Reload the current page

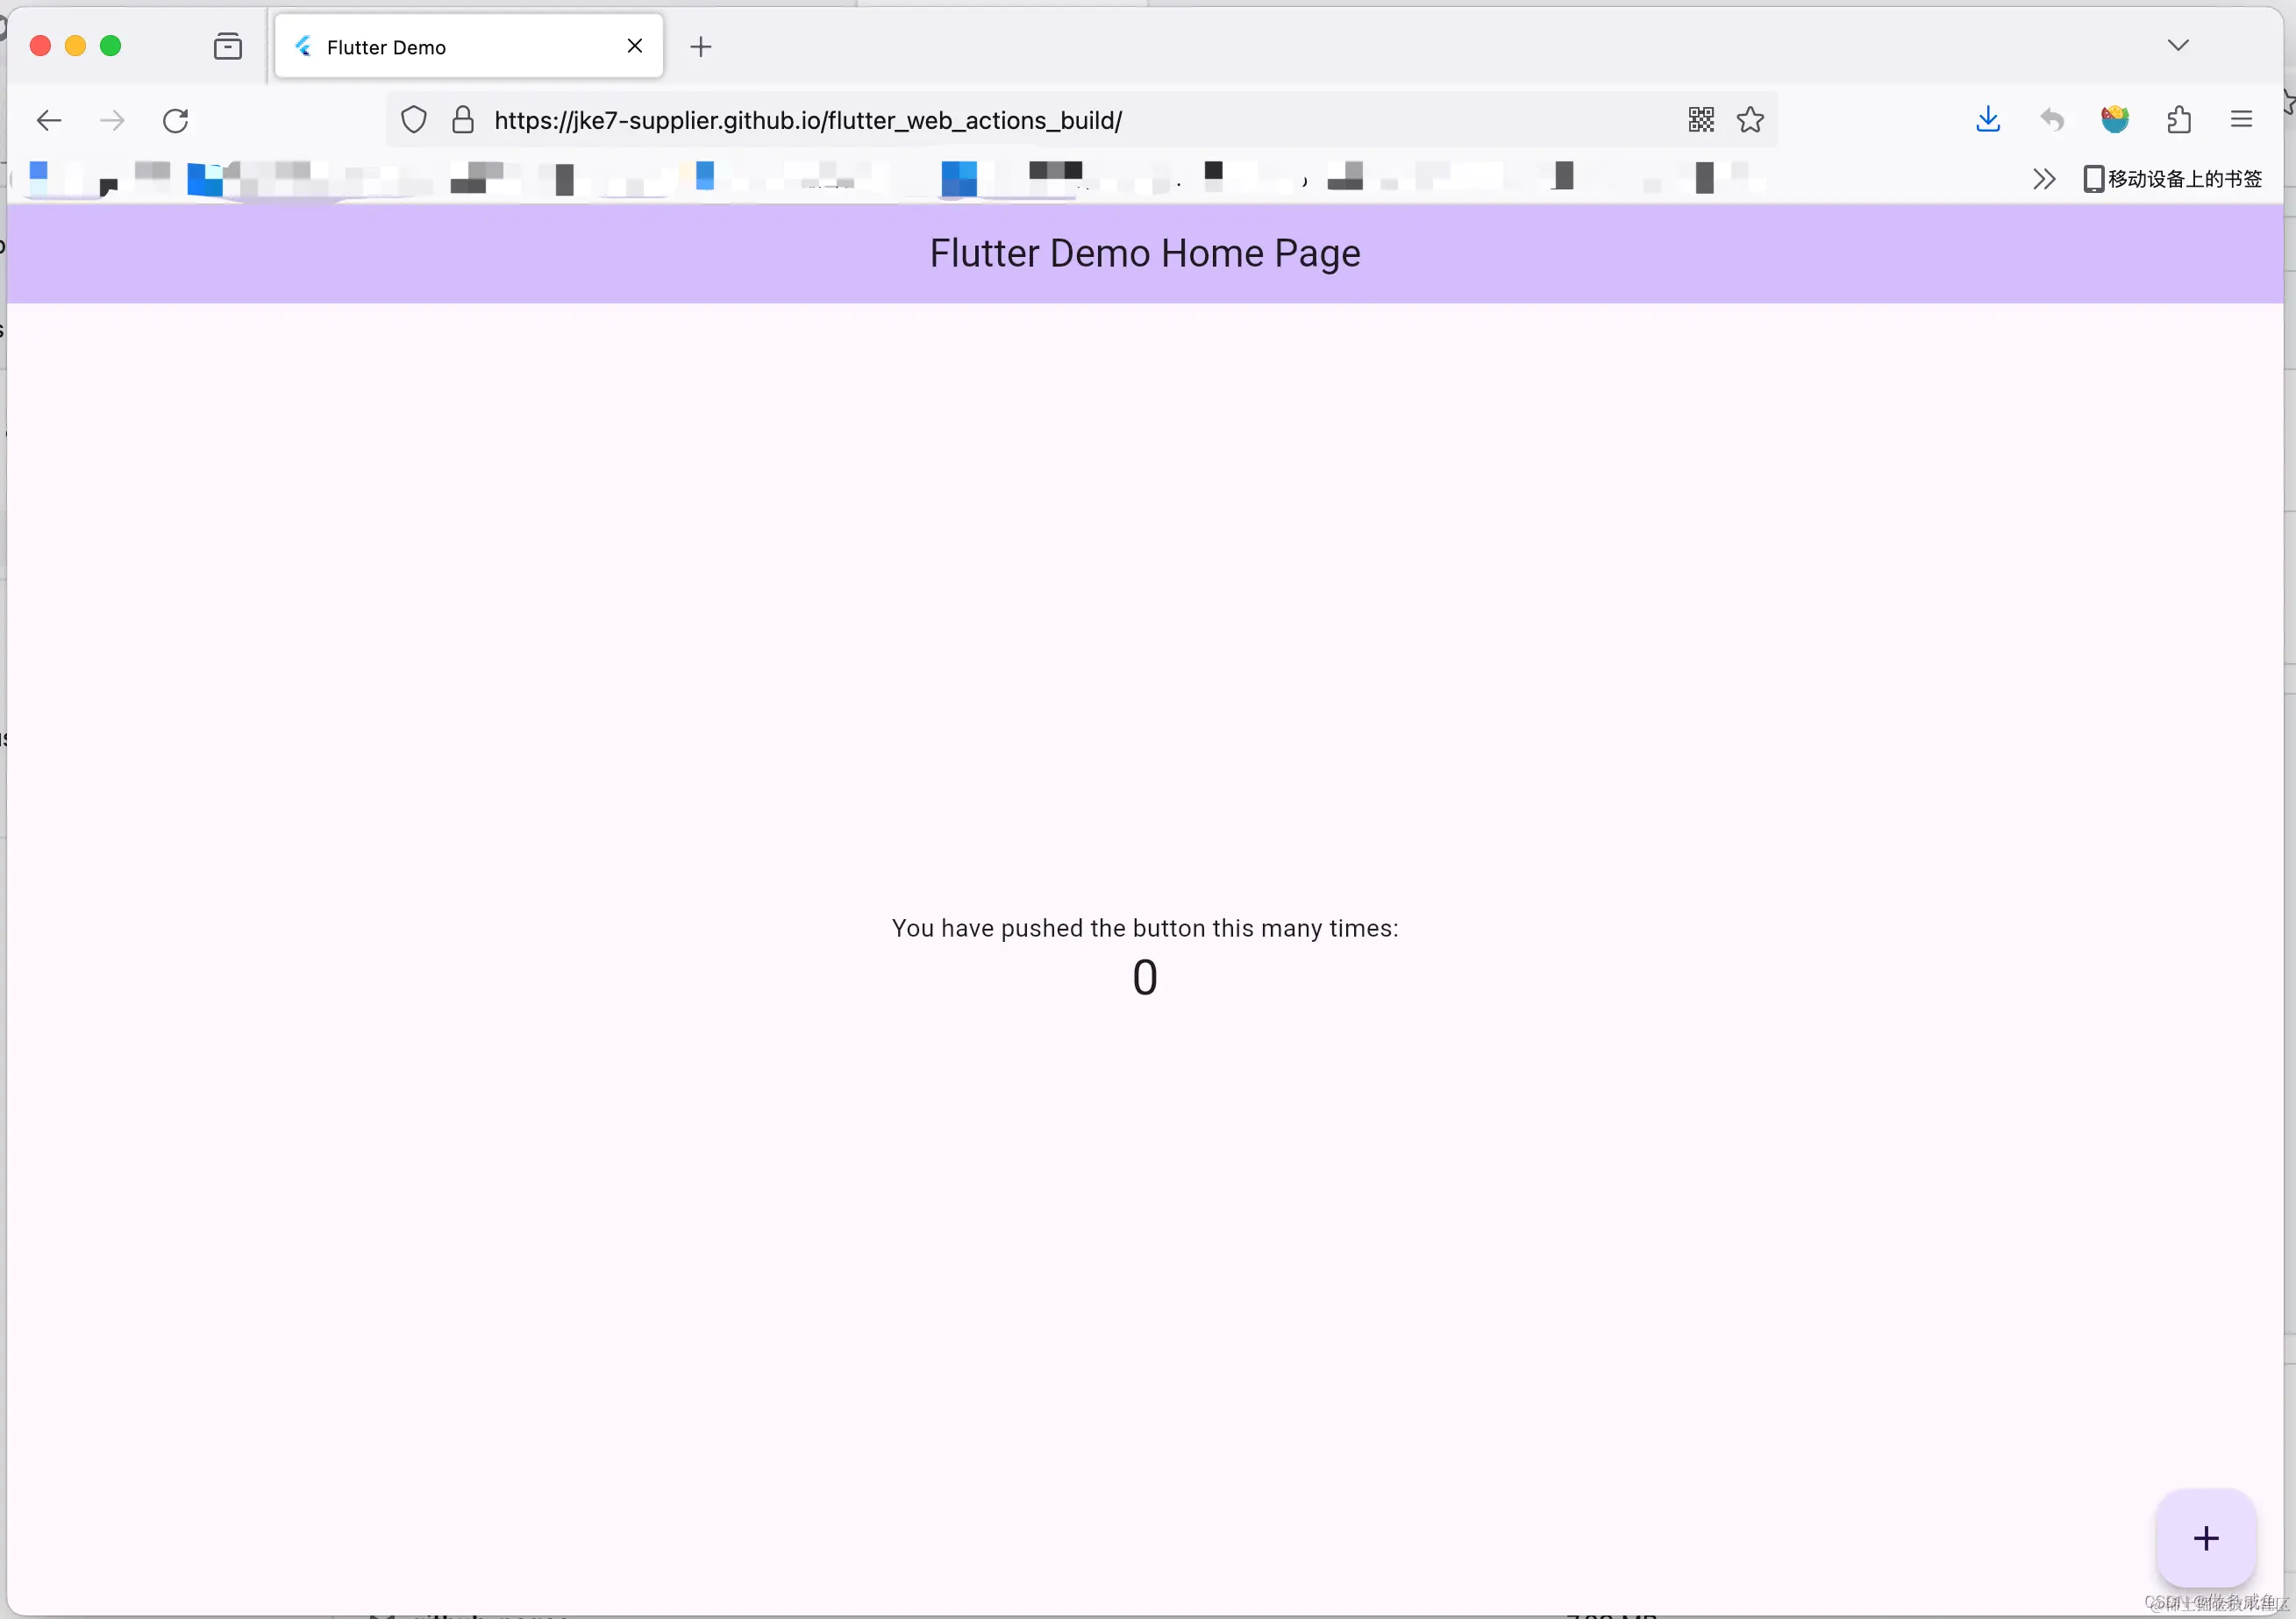point(176,121)
